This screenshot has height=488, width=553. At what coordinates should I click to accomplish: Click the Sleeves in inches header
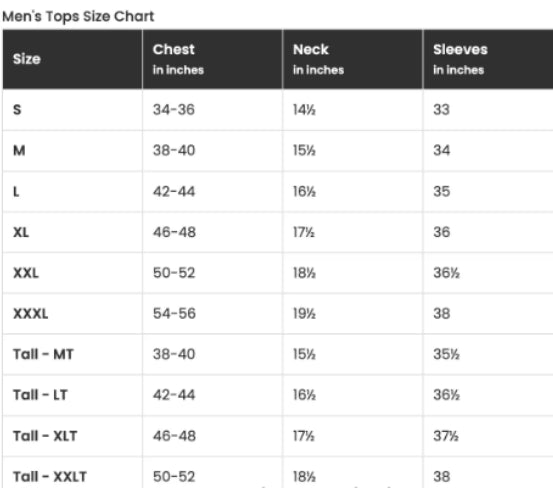460,59
